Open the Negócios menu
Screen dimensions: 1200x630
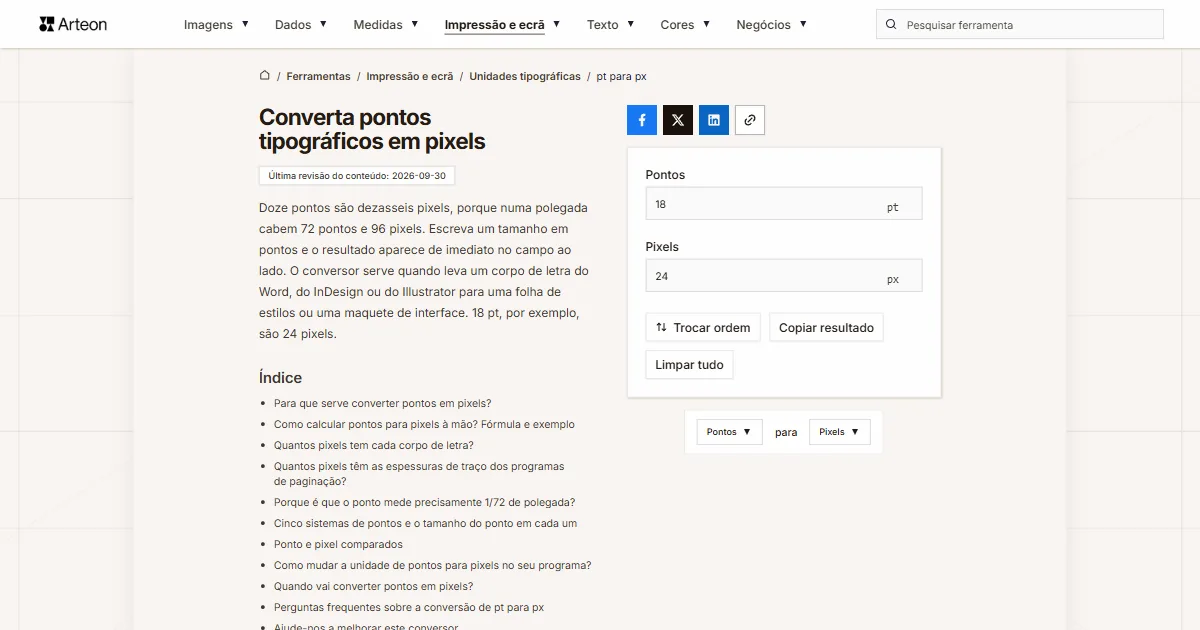click(x=771, y=25)
